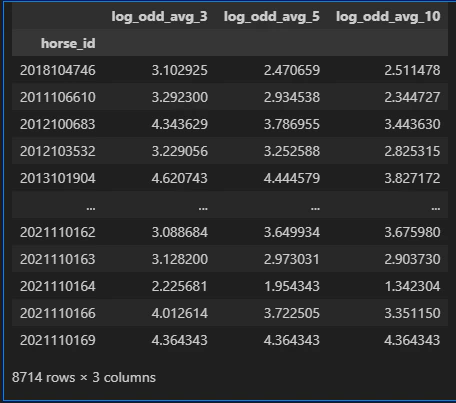Click the value 3.443630
Image resolution: width=456 pixels, height=403 pixels.
tap(412, 124)
